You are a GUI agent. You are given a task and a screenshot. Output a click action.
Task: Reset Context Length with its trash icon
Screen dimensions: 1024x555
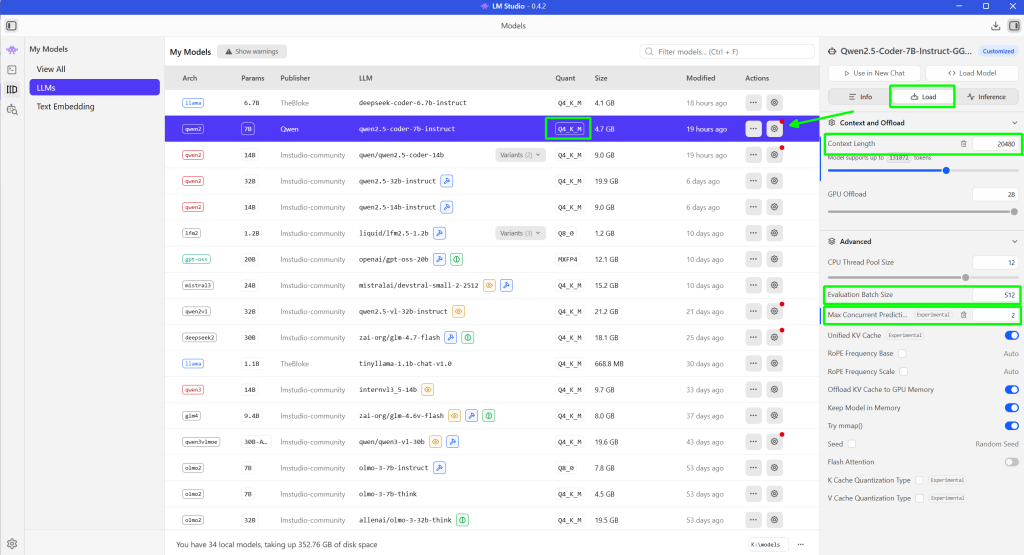963,144
